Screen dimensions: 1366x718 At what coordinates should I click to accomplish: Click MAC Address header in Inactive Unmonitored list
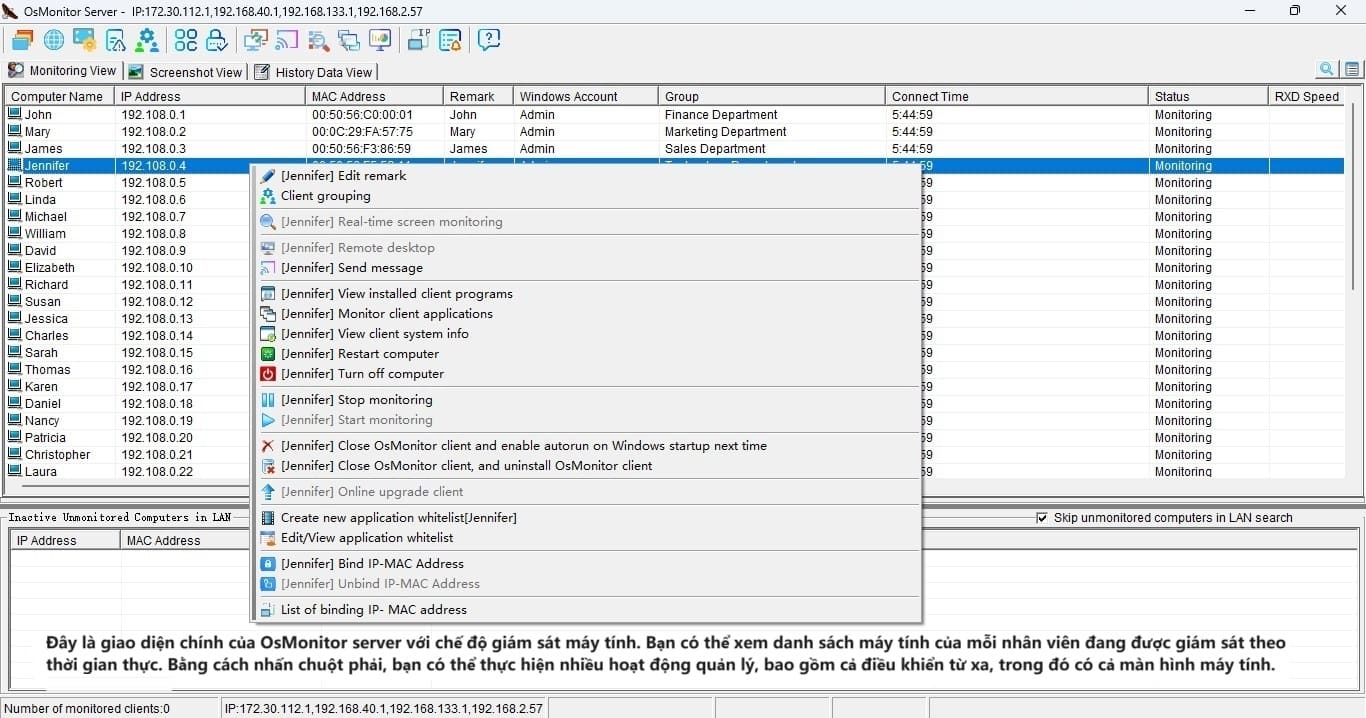[186, 541]
